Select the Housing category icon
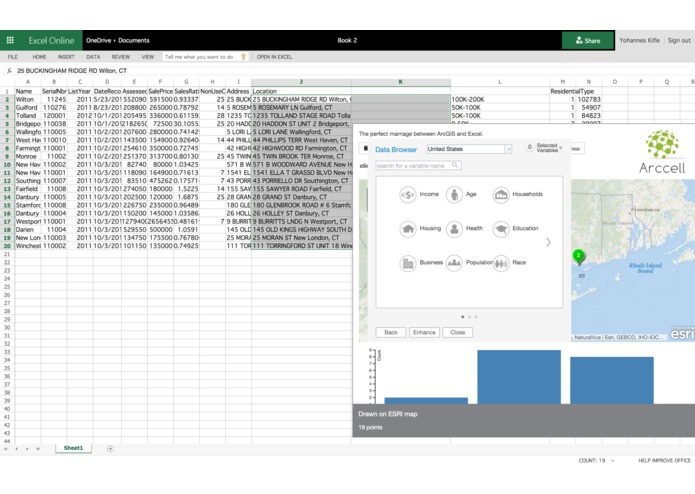The image size is (695, 494). click(x=407, y=229)
